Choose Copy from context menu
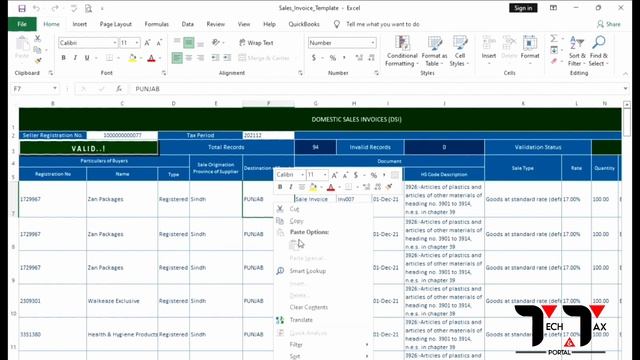 296,221
